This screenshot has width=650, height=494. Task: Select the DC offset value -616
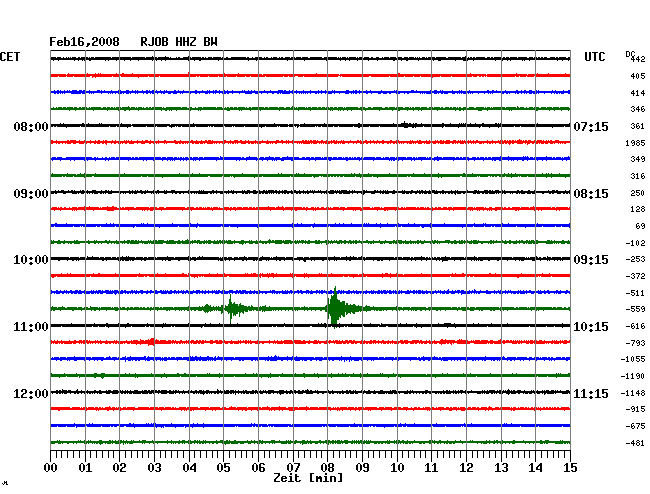pyautogui.click(x=635, y=326)
